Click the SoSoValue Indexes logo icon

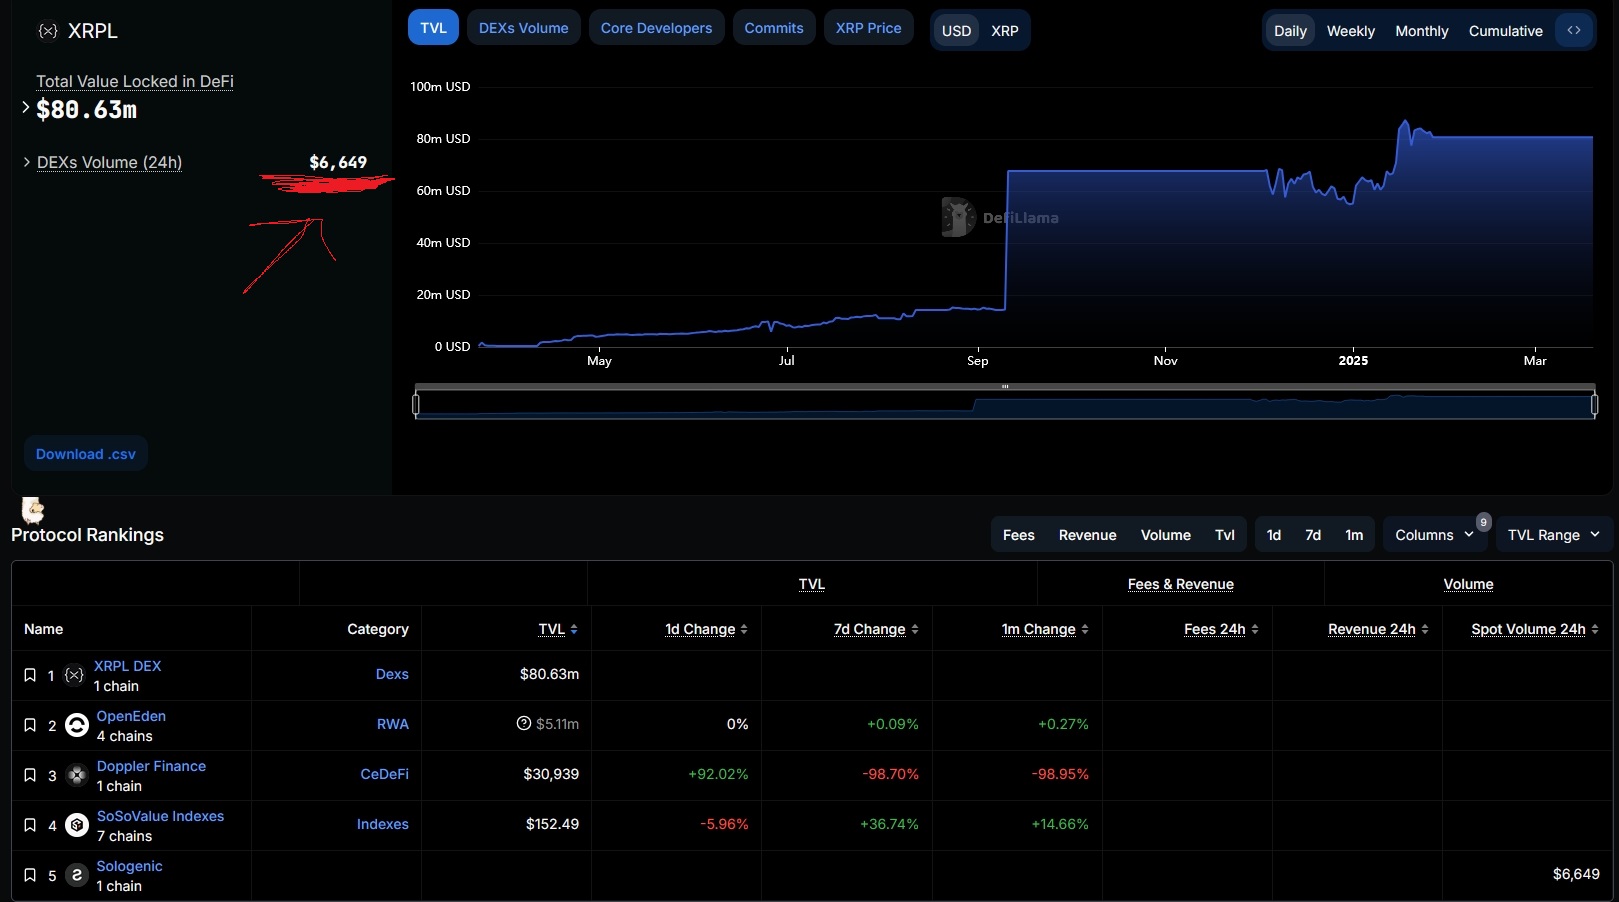77,825
